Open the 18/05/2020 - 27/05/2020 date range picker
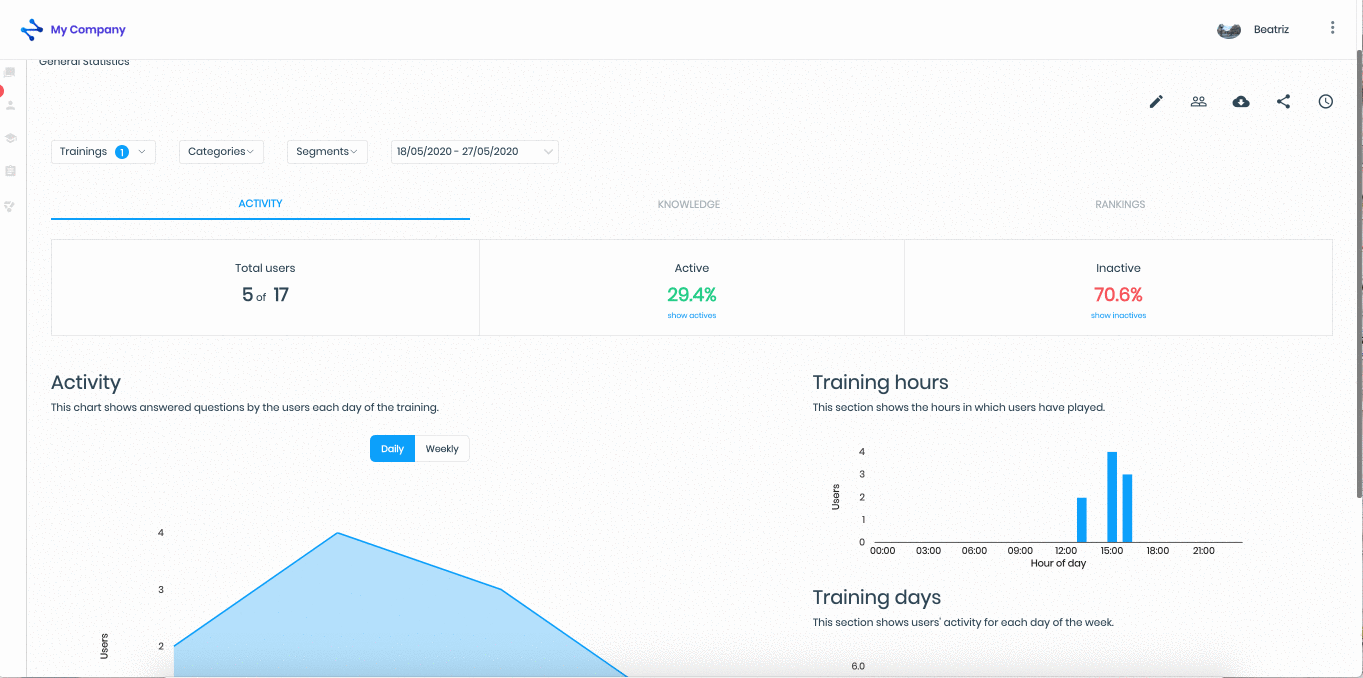This screenshot has height=678, width=1363. pos(474,152)
